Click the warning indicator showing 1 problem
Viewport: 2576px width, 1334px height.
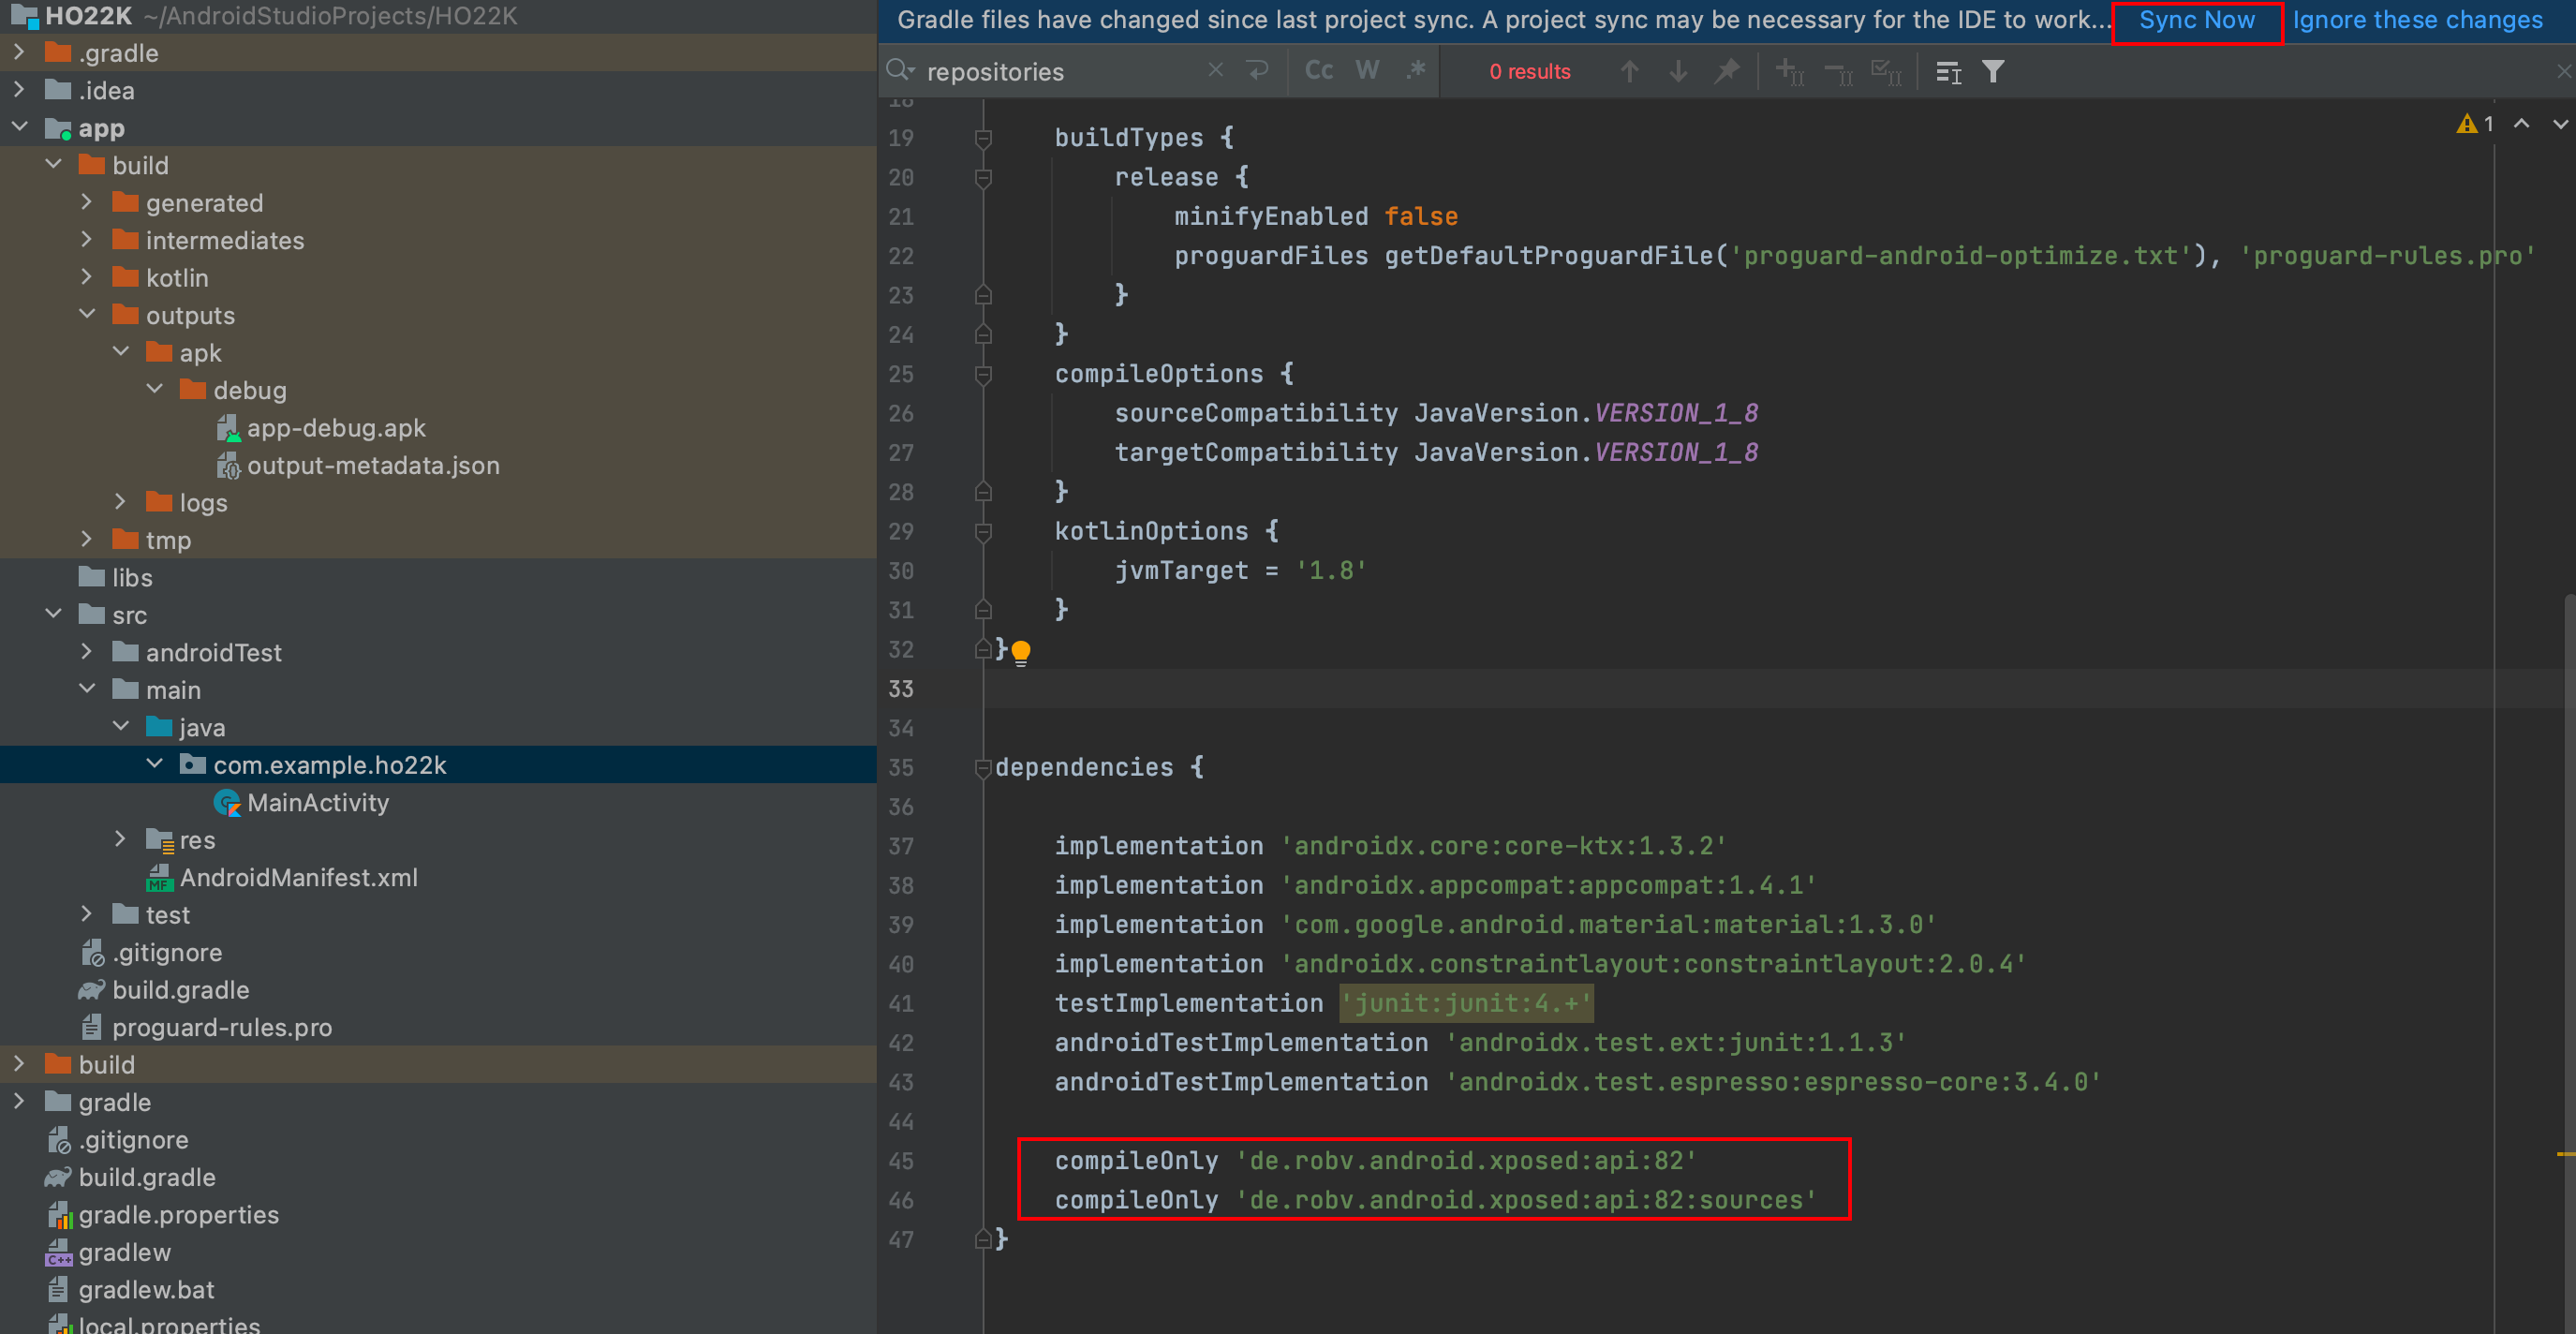point(2476,124)
